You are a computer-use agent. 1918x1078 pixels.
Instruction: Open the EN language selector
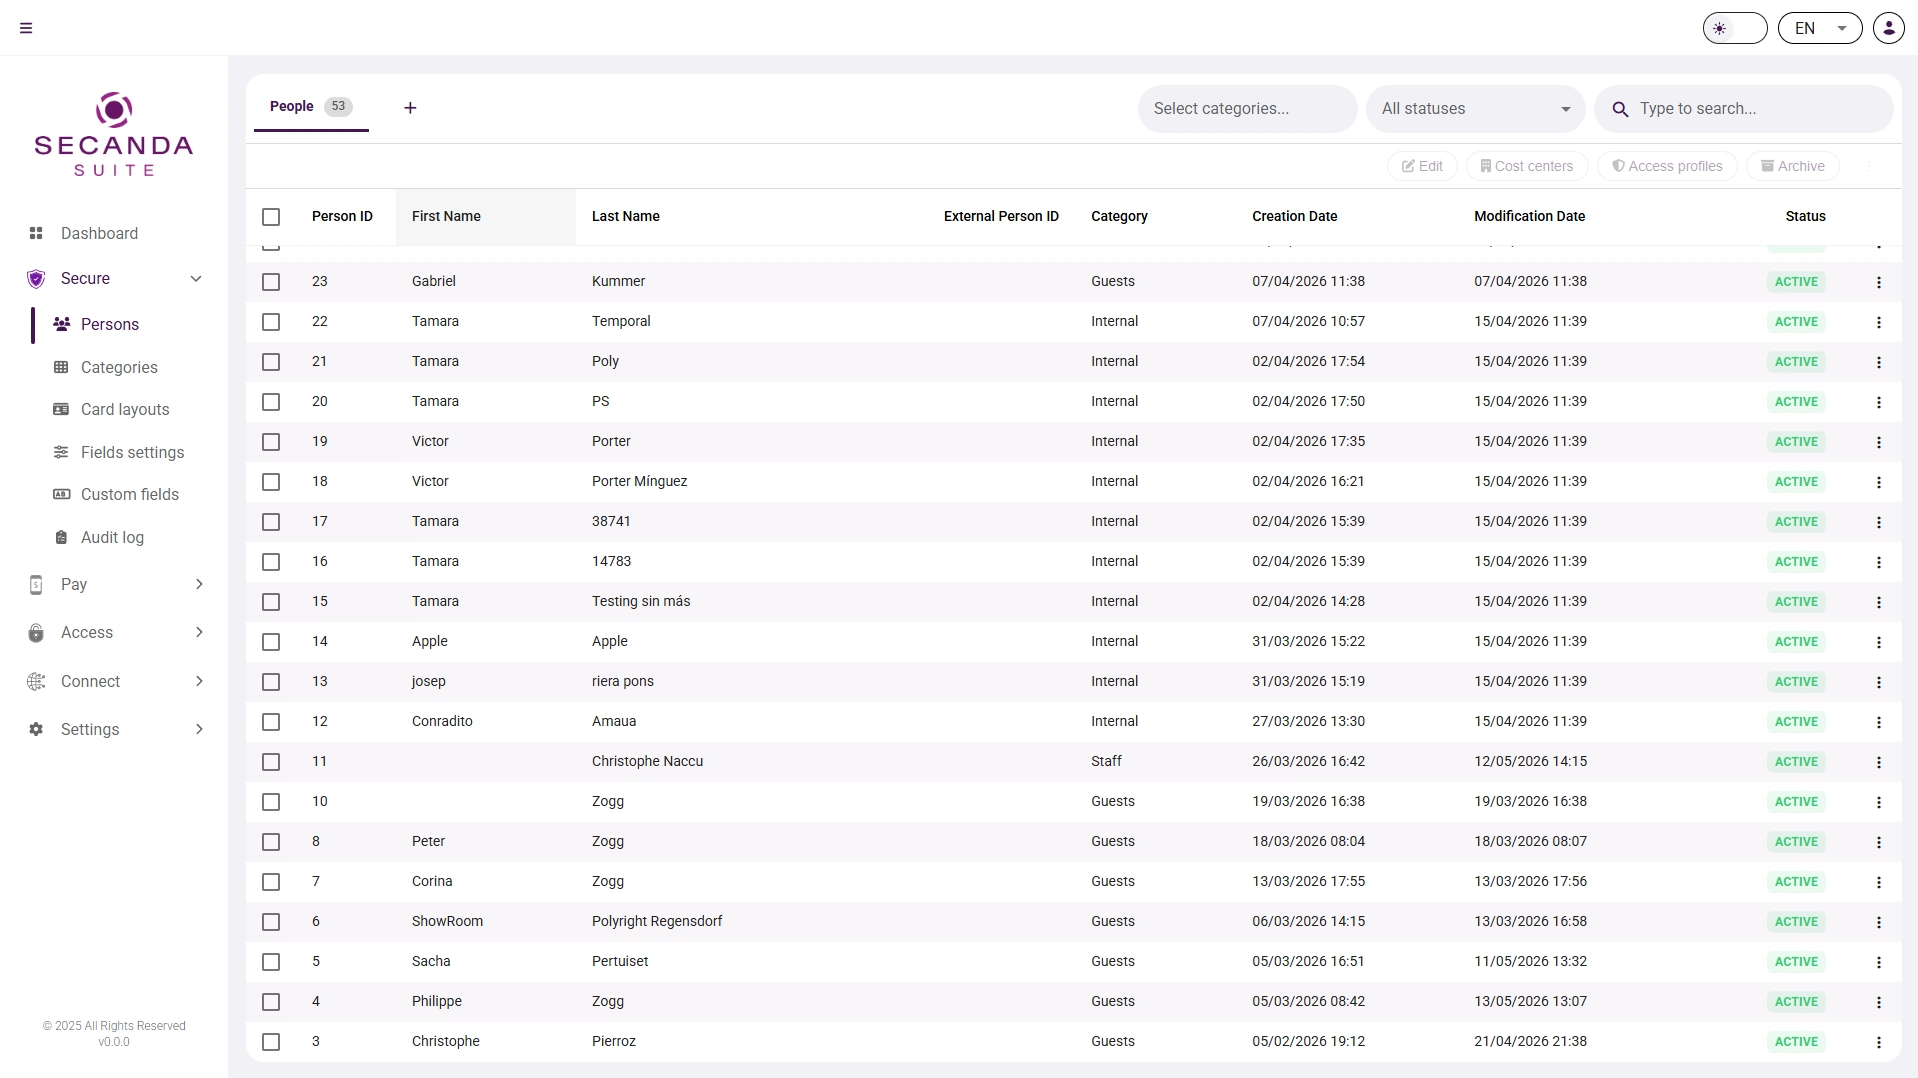tap(1820, 28)
